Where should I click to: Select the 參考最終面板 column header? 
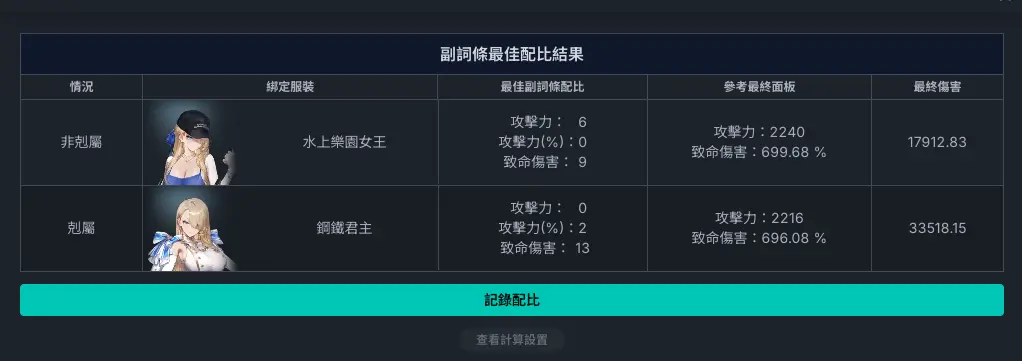(759, 87)
